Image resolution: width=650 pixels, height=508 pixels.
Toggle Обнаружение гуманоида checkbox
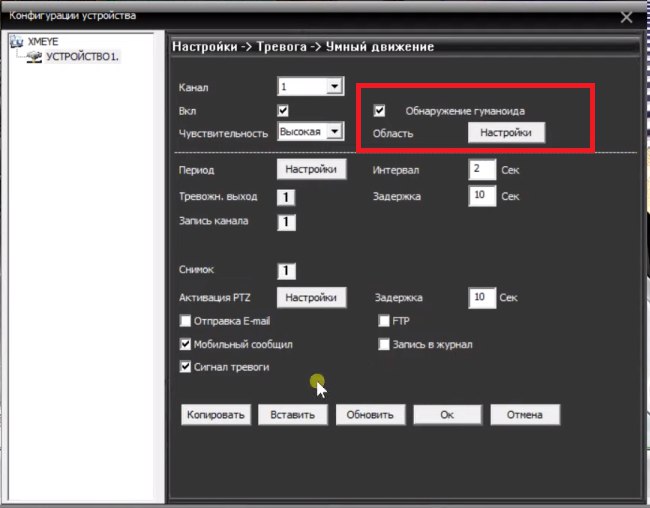pyautogui.click(x=379, y=111)
